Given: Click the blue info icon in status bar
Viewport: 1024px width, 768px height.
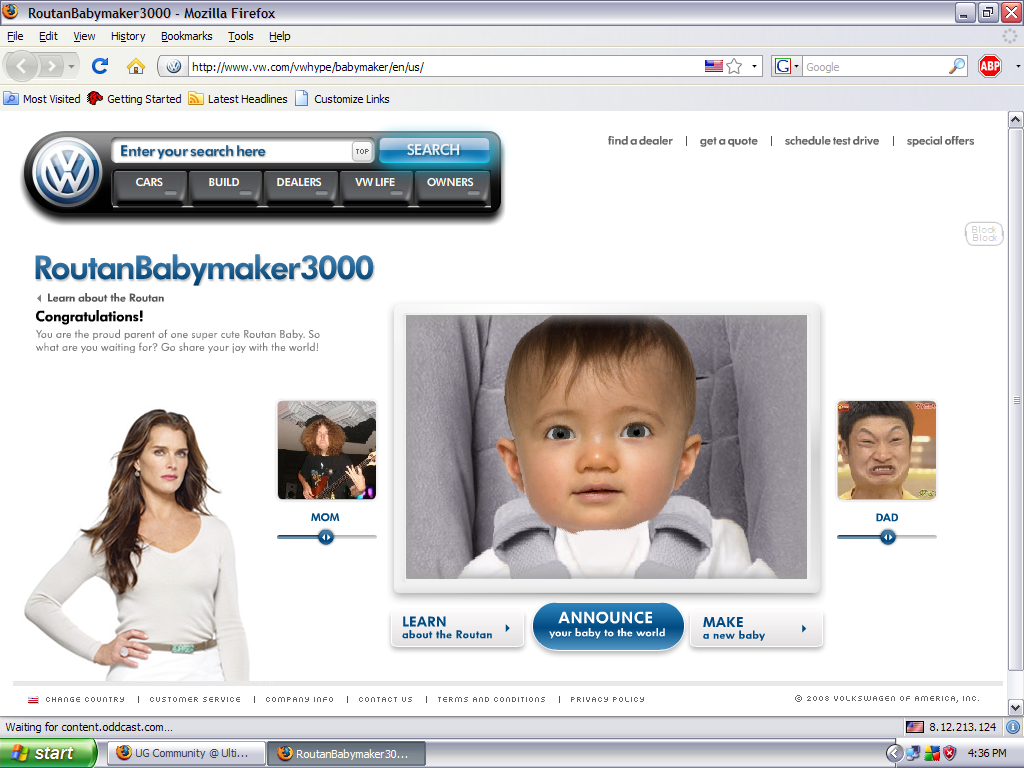Looking at the screenshot, I should [1012, 727].
